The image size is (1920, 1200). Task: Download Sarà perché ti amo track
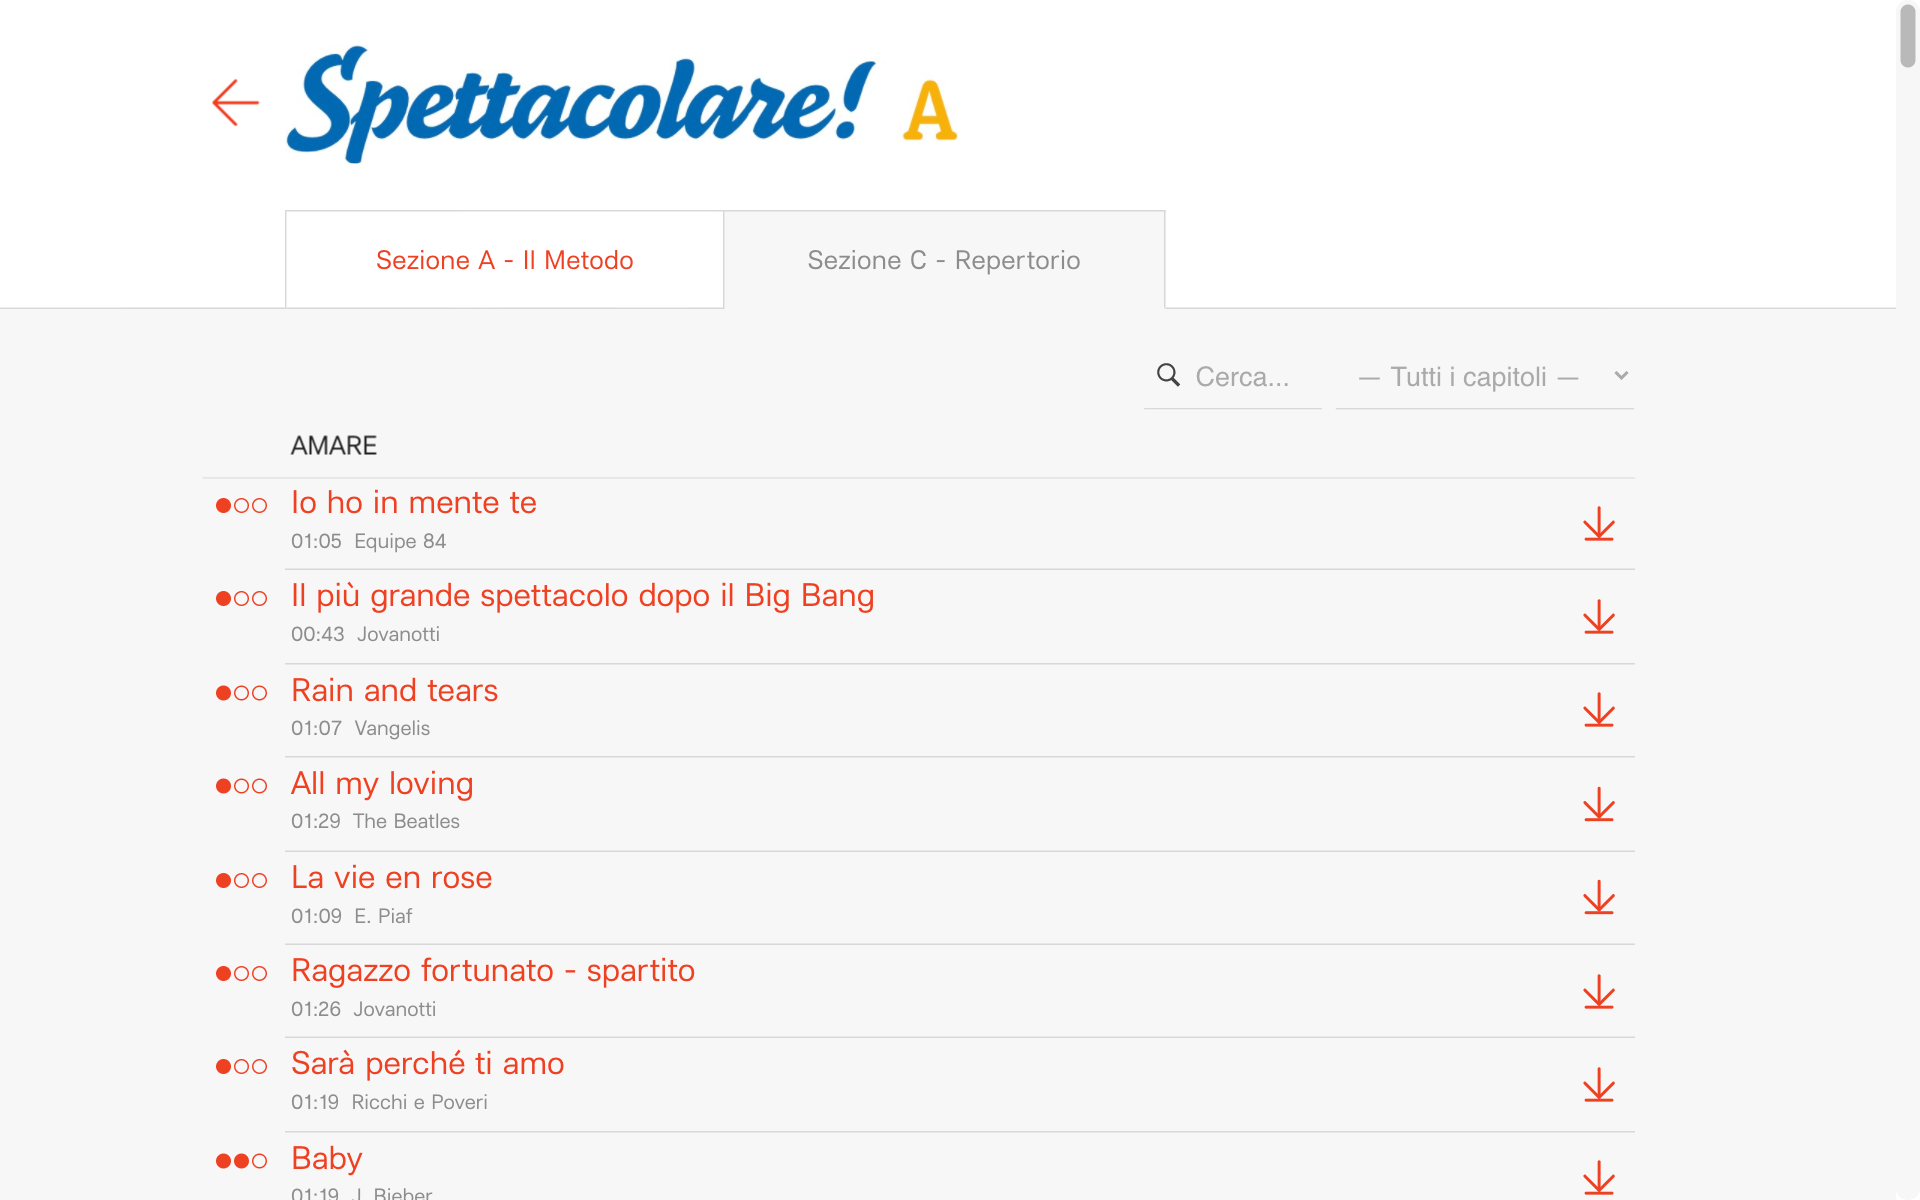coord(1599,1084)
